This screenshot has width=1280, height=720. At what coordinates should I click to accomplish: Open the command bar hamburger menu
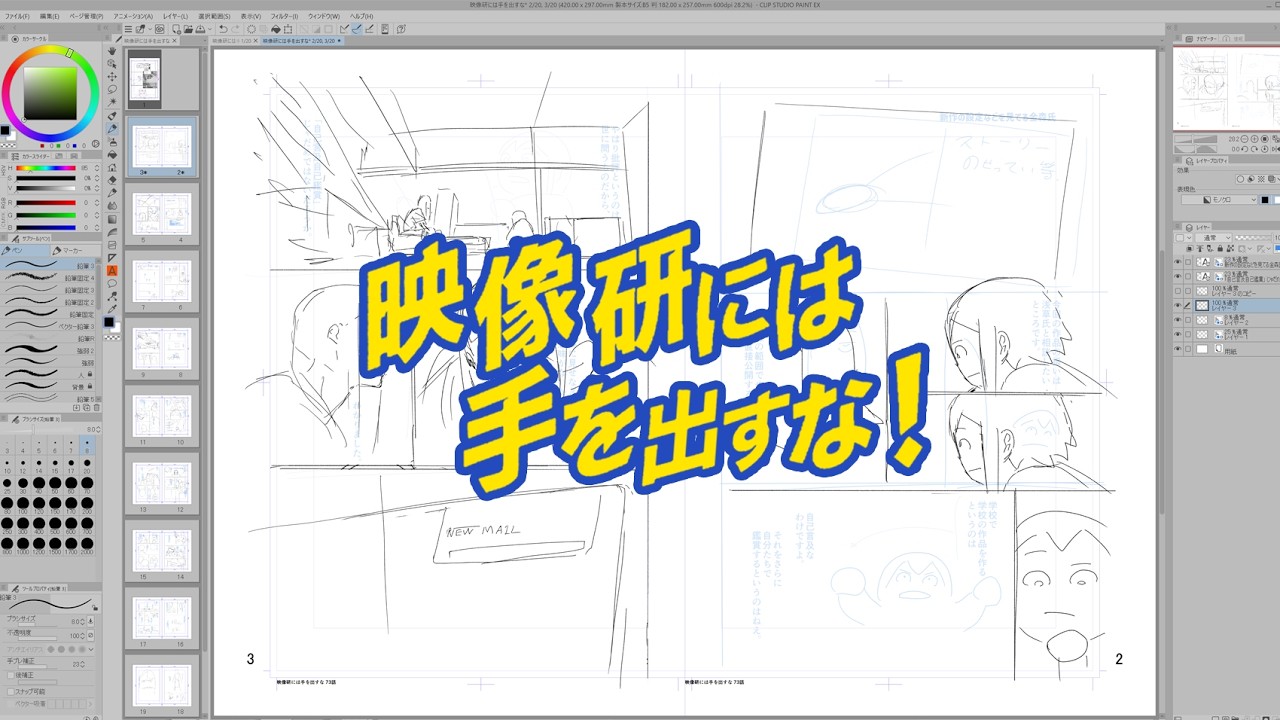point(128,28)
